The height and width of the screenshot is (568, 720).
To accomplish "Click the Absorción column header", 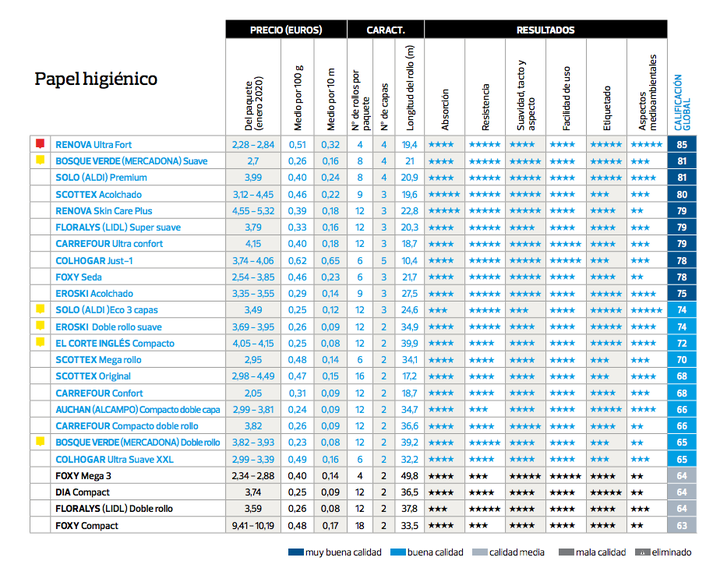I will (x=444, y=109).
